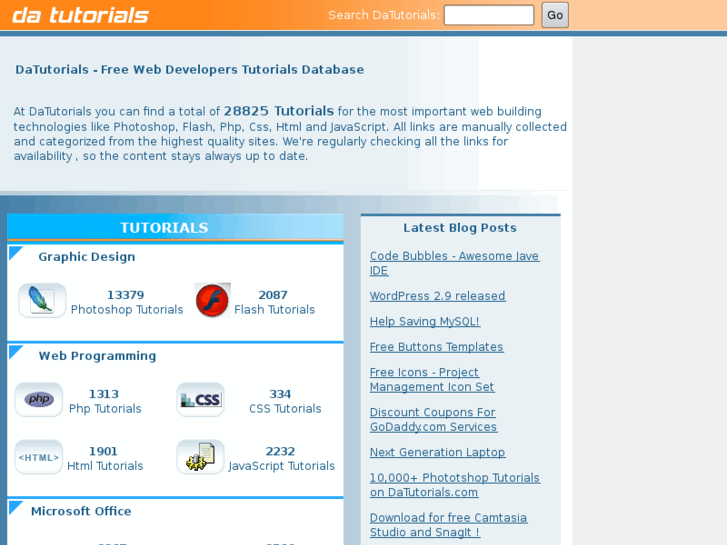Click the Graphic Design section heading

click(87, 257)
